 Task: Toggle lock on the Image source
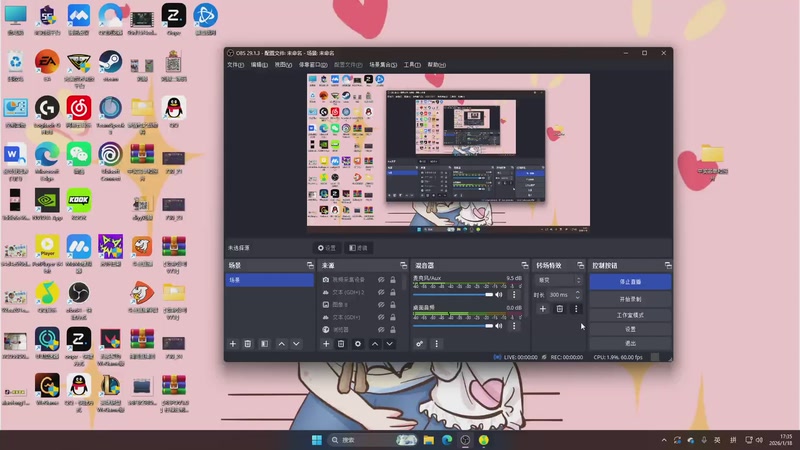[393, 305]
